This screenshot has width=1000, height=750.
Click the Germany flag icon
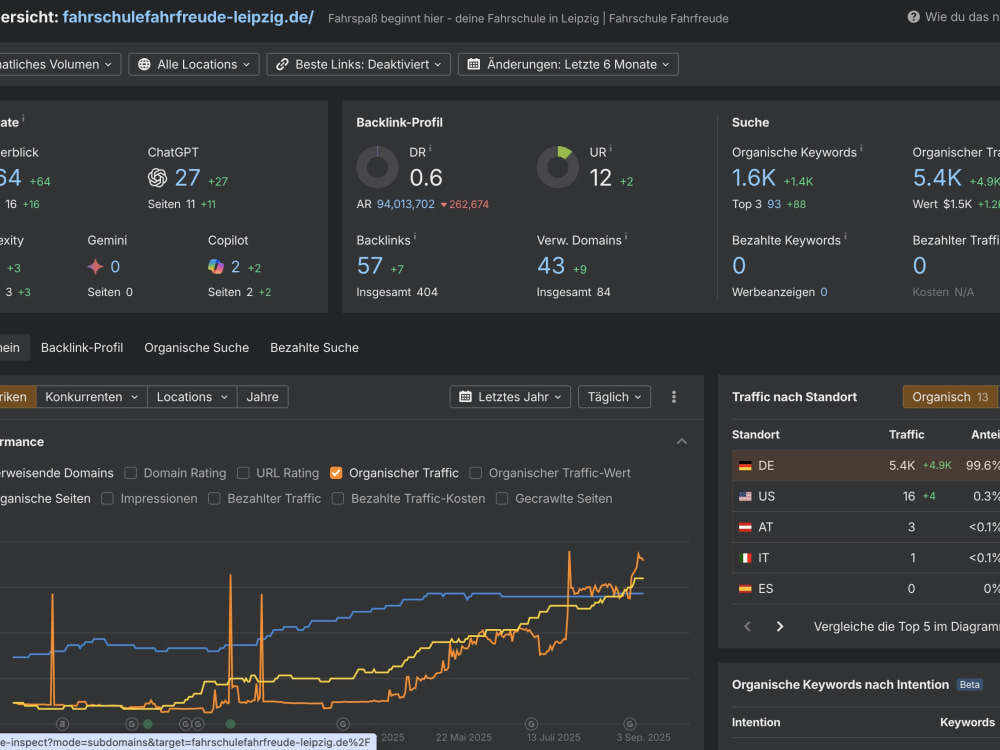click(x=745, y=466)
